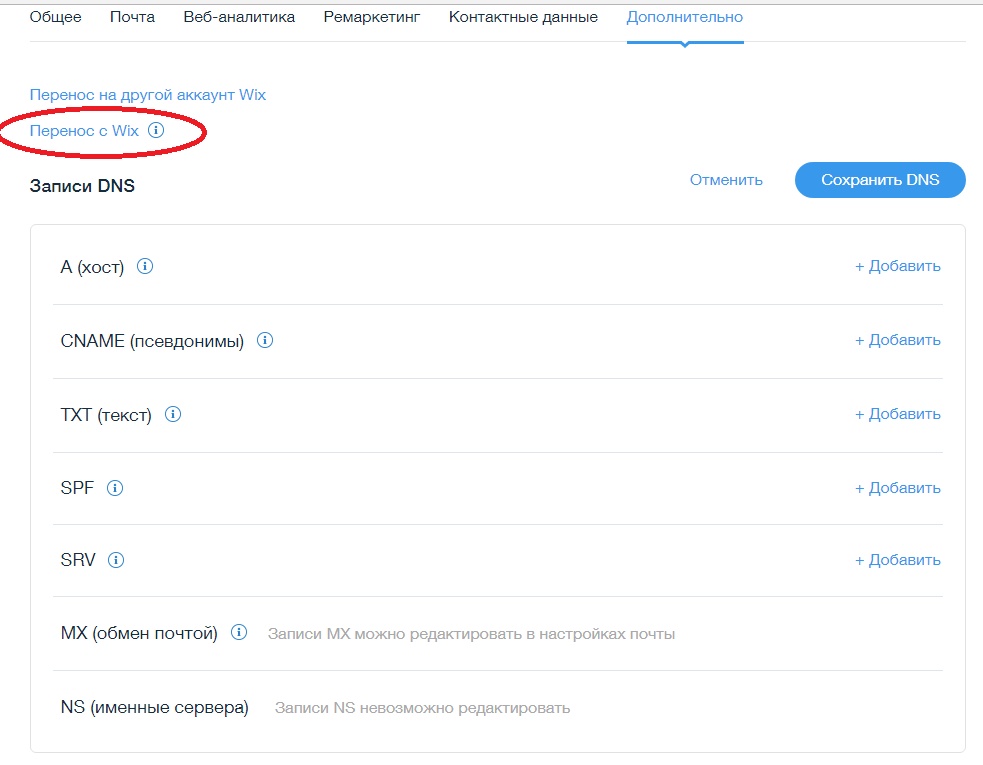983x765 pixels.
Task: Select the SRV label
Action: (78, 560)
